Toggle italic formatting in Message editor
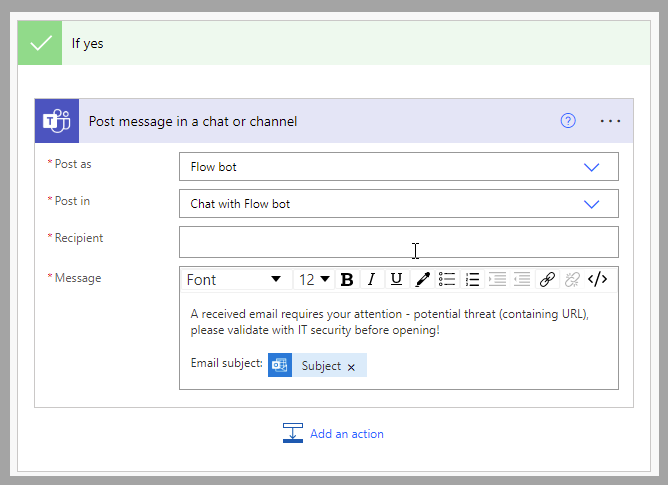Viewport: 668px width, 485px height. pos(371,280)
